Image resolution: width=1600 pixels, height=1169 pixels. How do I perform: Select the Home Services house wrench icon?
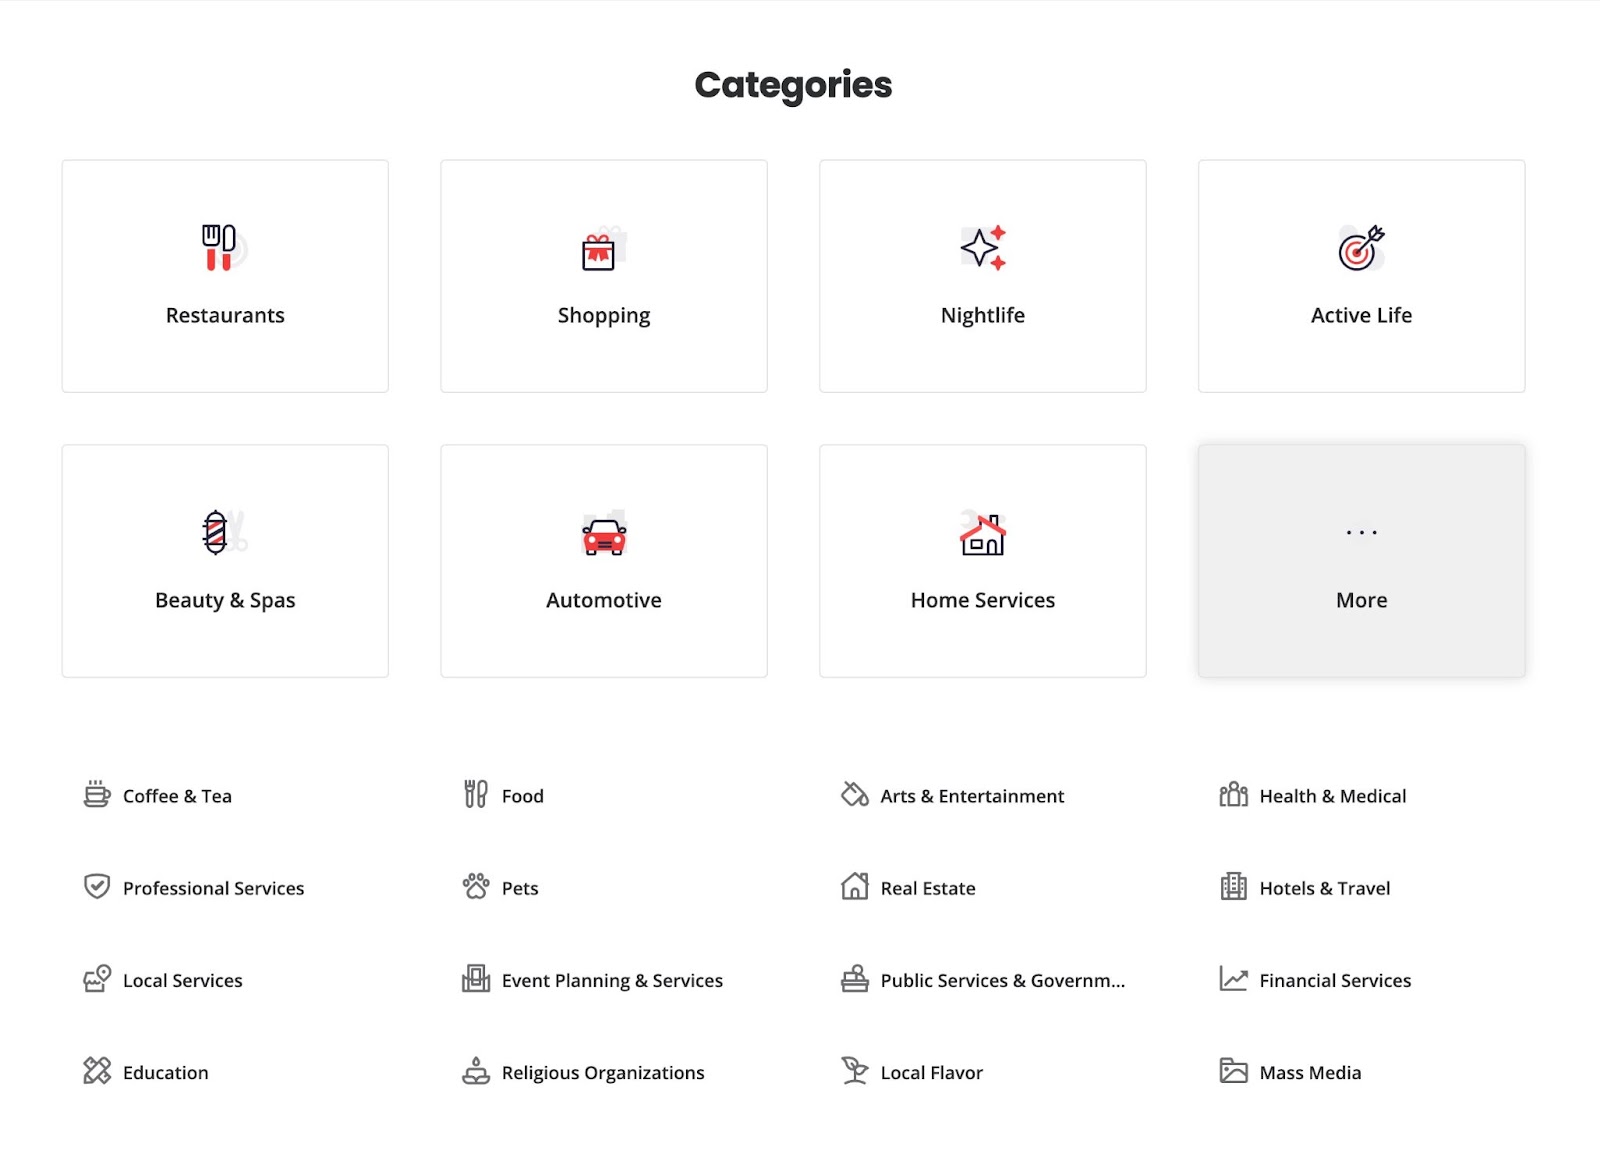[982, 536]
